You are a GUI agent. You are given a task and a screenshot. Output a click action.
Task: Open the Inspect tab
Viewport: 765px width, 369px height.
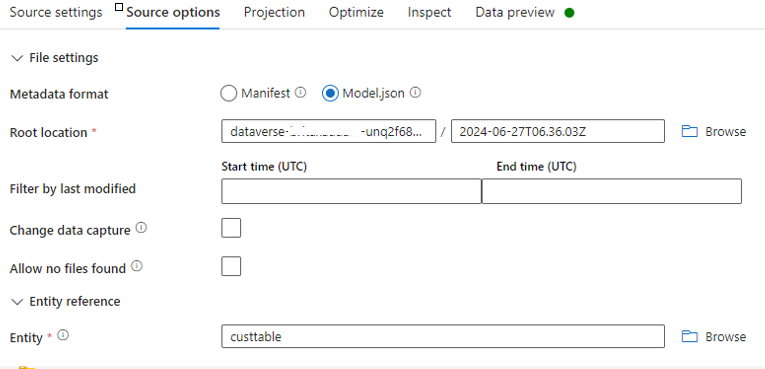pyautogui.click(x=429, y=13)
